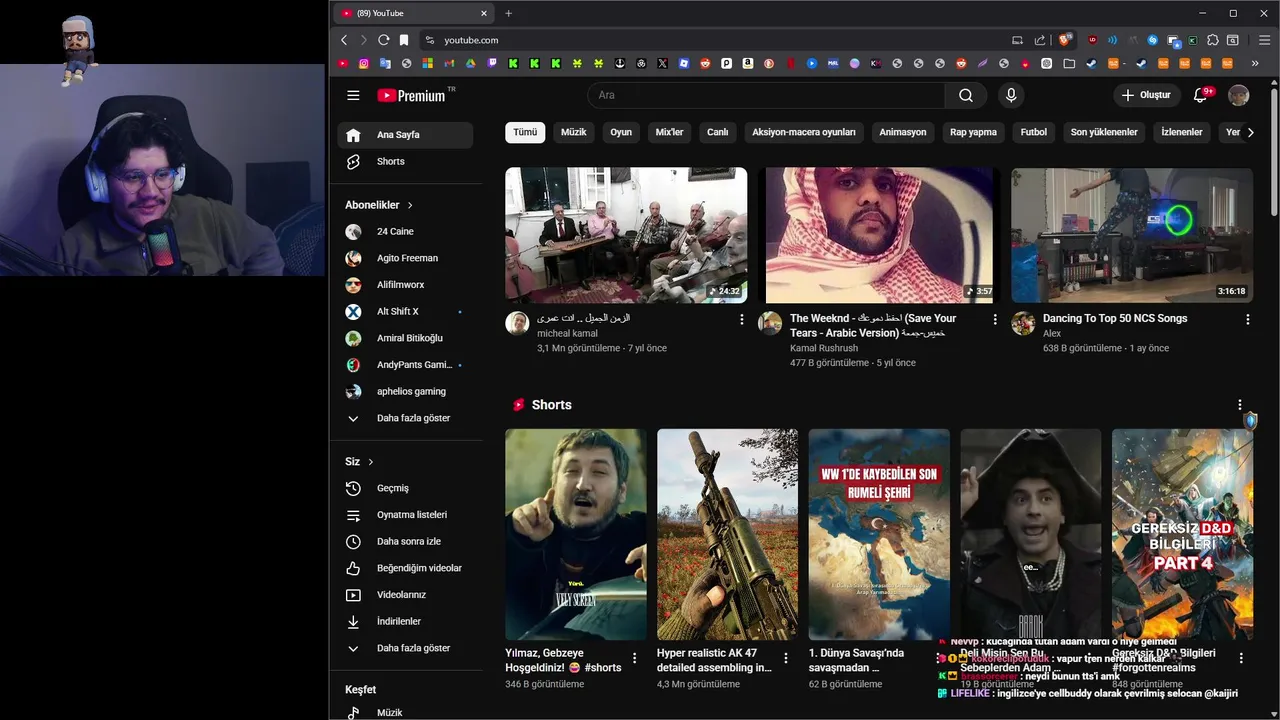Start voice search with microphone icon
Image resolution: width=1280 pixels, height=720 pixels.
click(x=1011, y=95)
